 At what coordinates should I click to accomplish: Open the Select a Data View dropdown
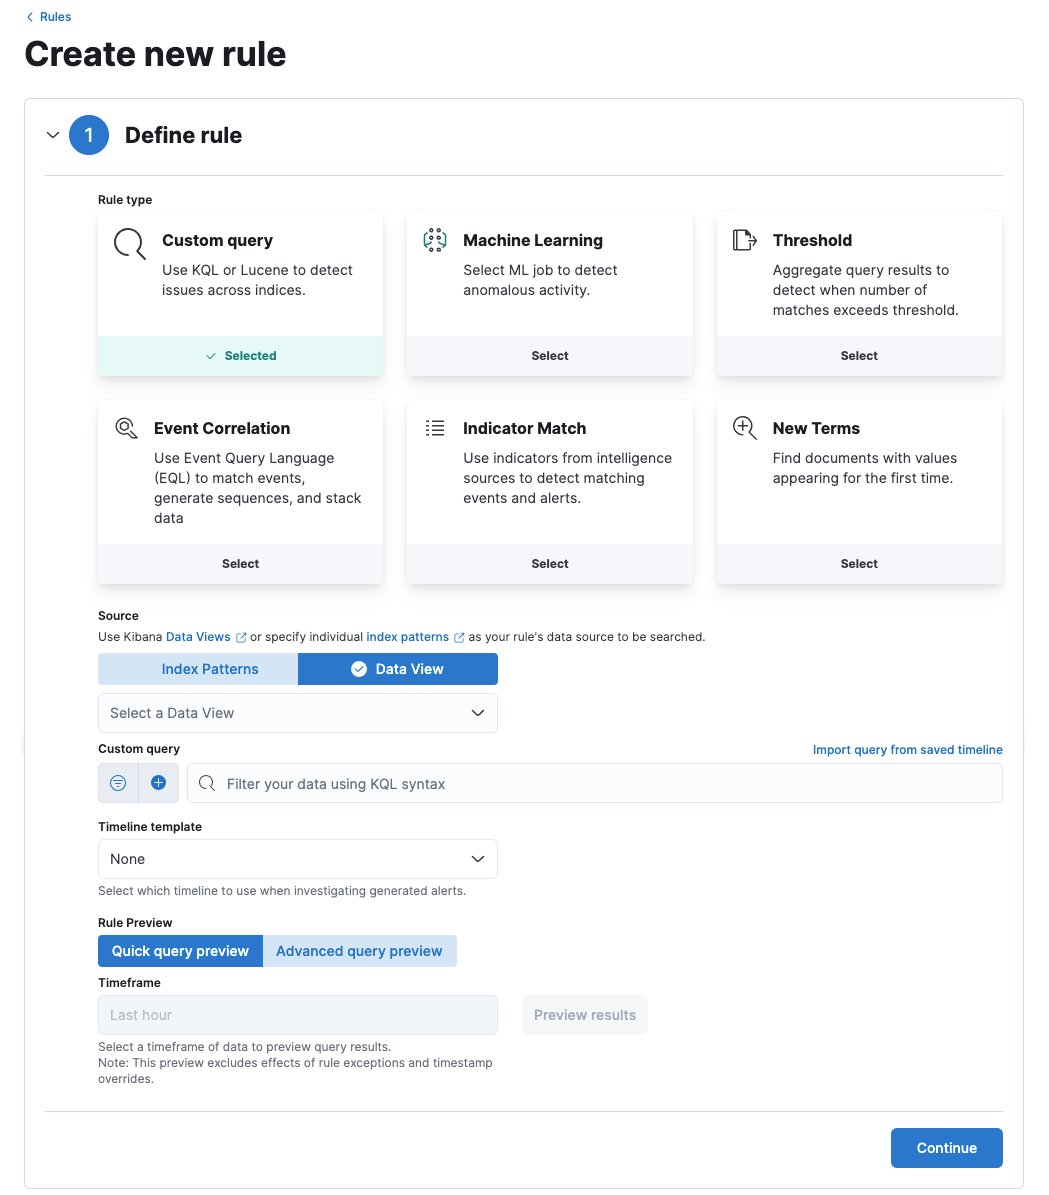click(x=297, y=713)
